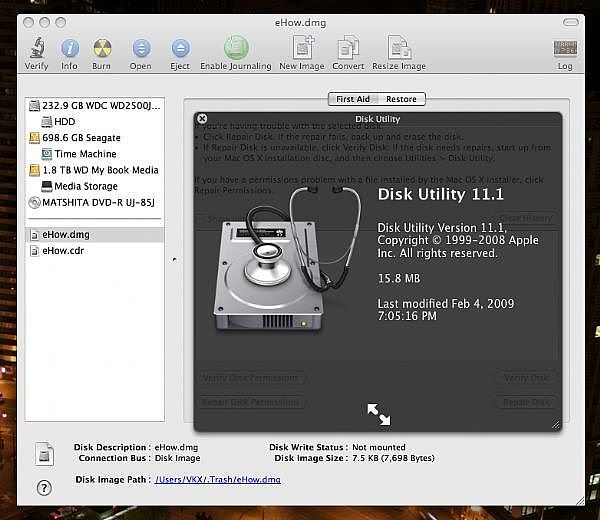Create a New Image
The image size is (600, 520).
pos(302,48)
